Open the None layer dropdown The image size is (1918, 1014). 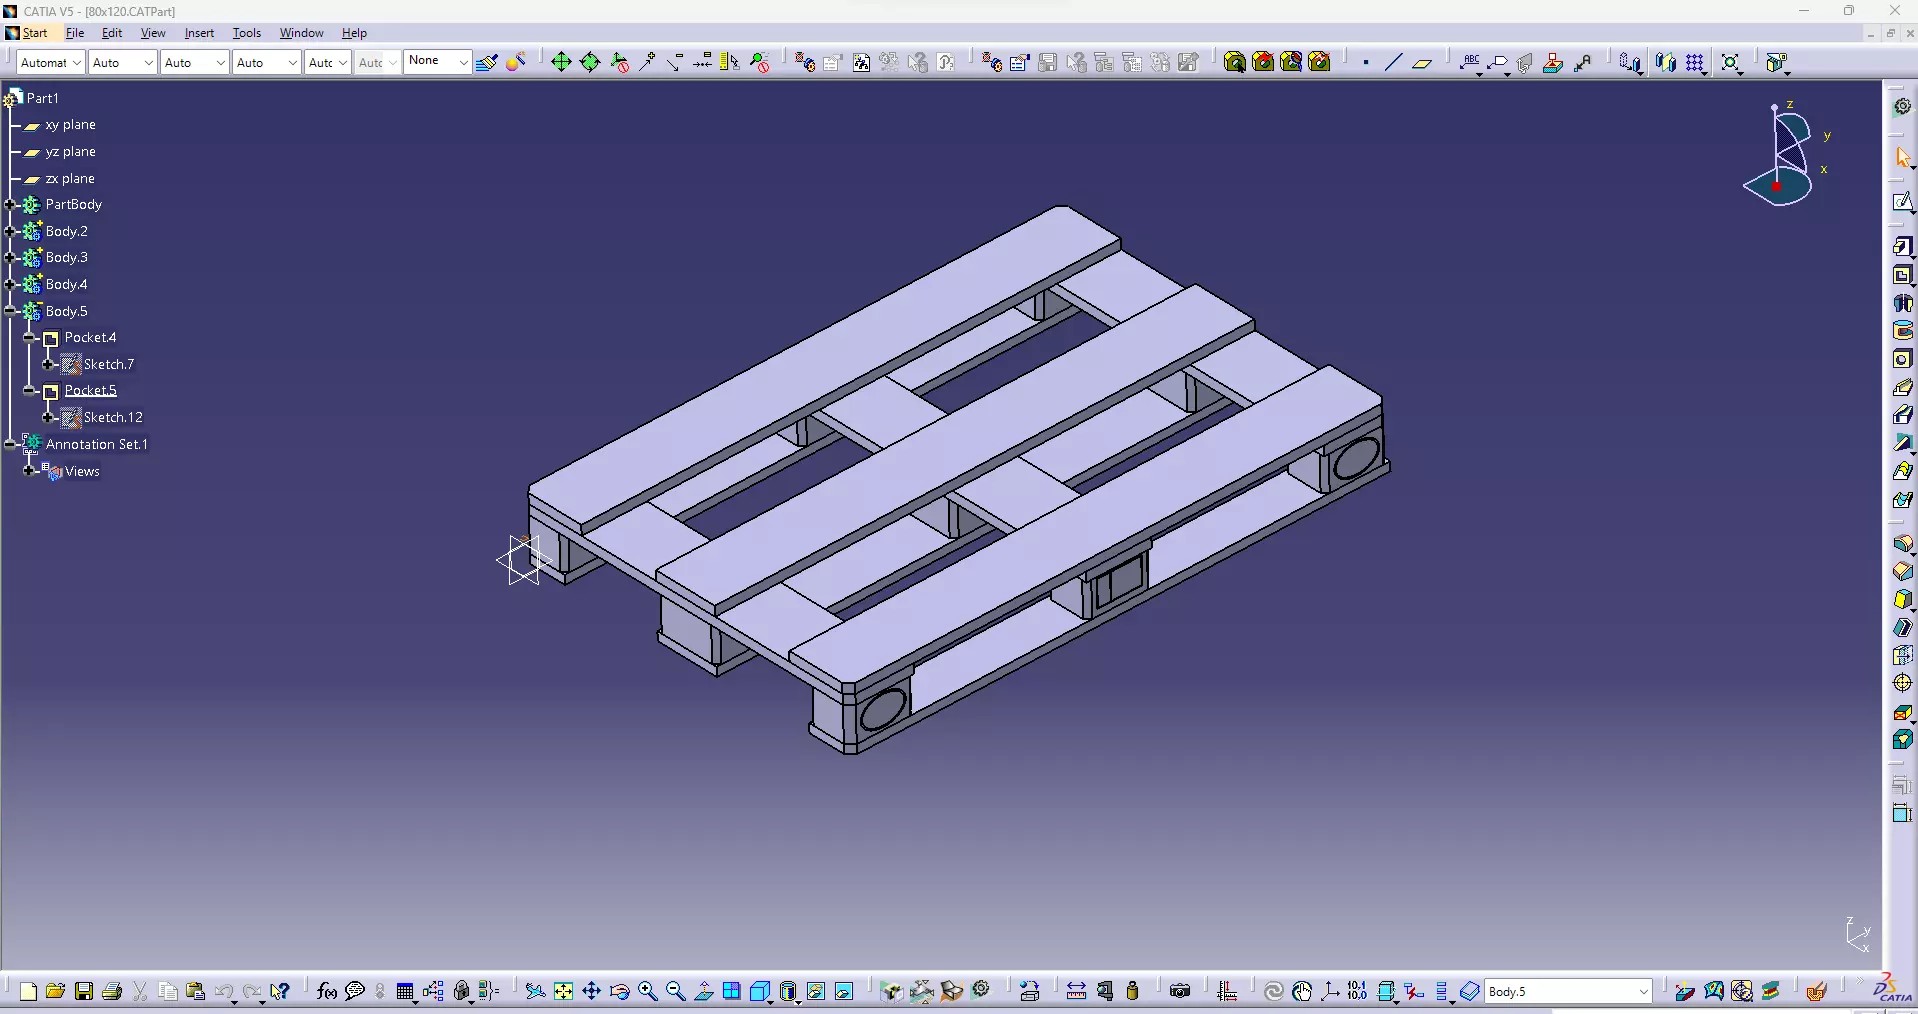[x=437, y=61]
